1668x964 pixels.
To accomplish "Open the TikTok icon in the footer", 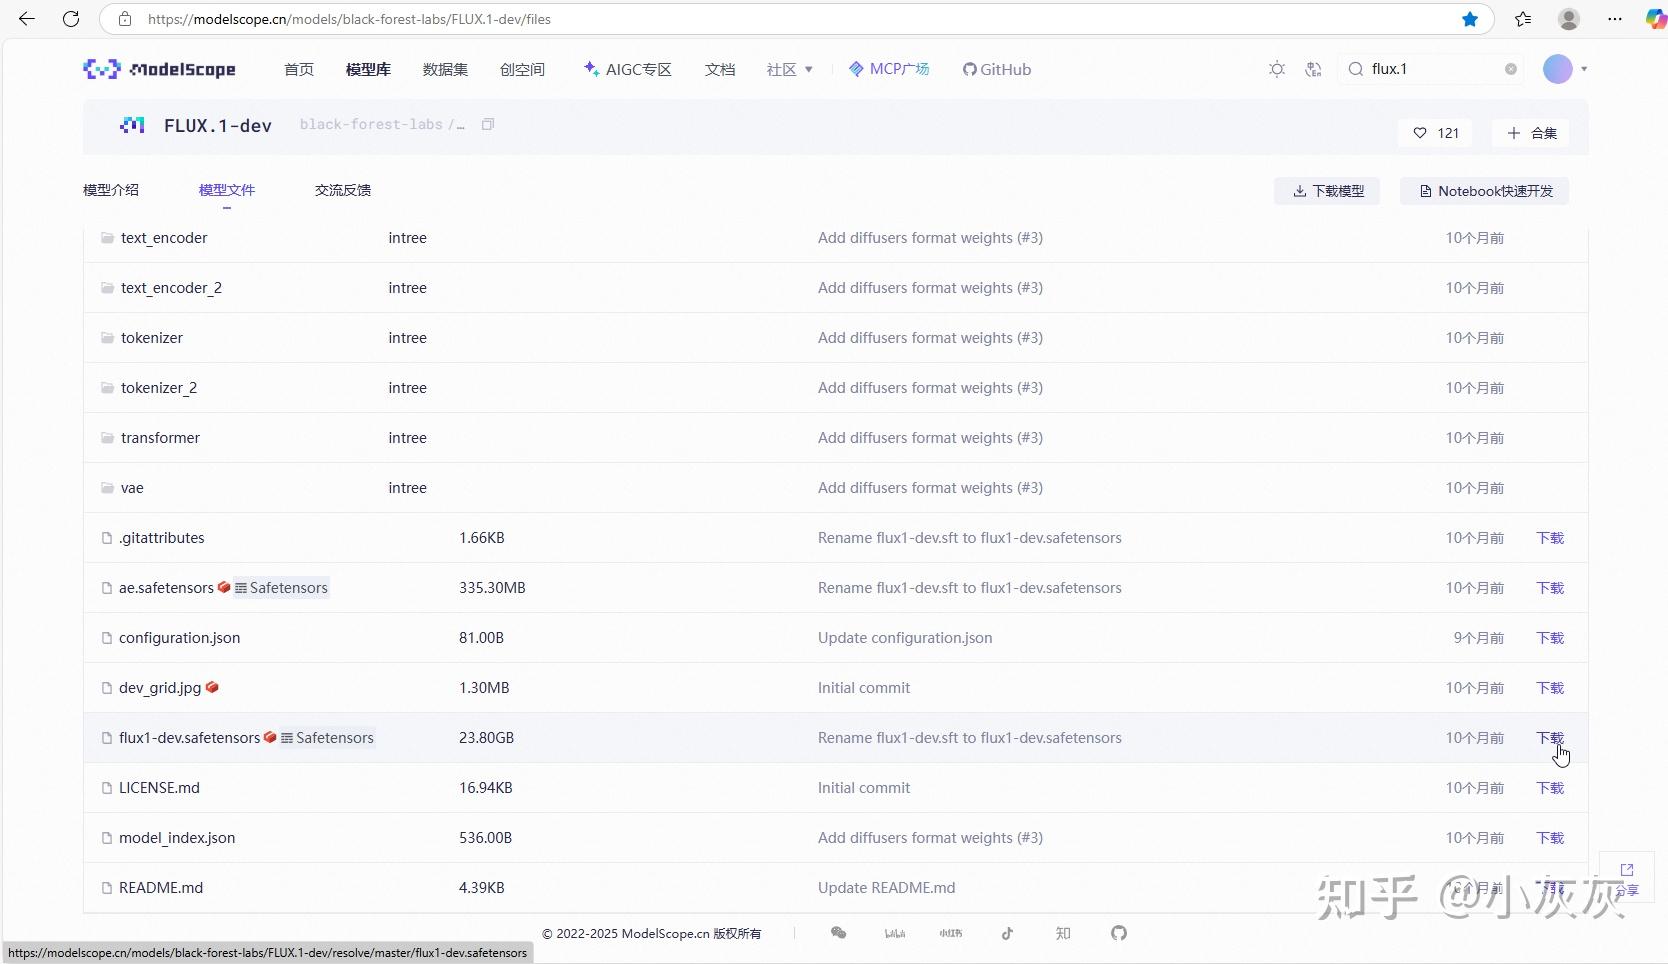I will coord(1007,933).
